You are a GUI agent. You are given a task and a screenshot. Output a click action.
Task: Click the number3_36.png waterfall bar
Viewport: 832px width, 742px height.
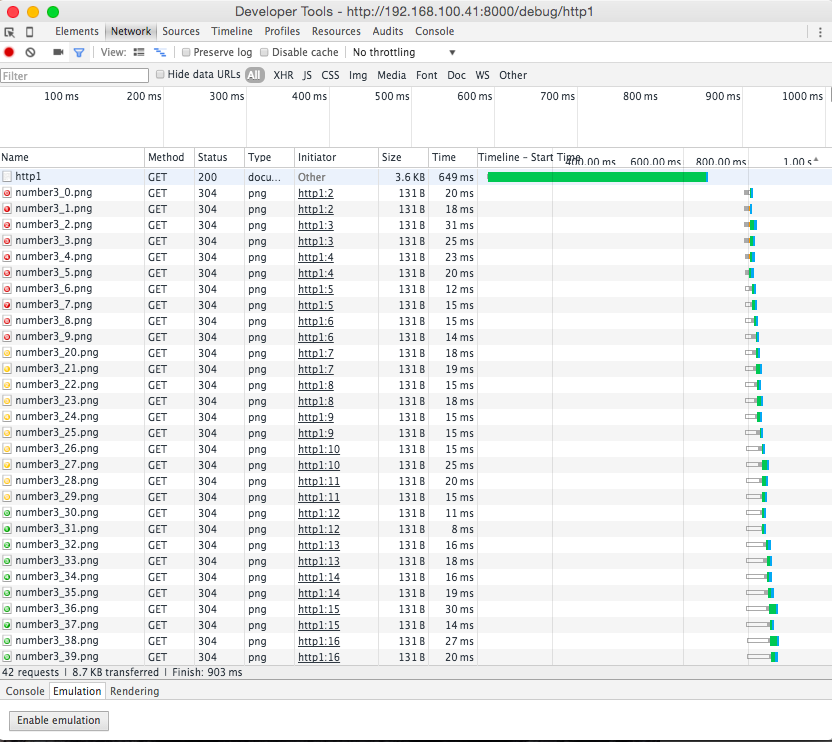pos(762,609)
